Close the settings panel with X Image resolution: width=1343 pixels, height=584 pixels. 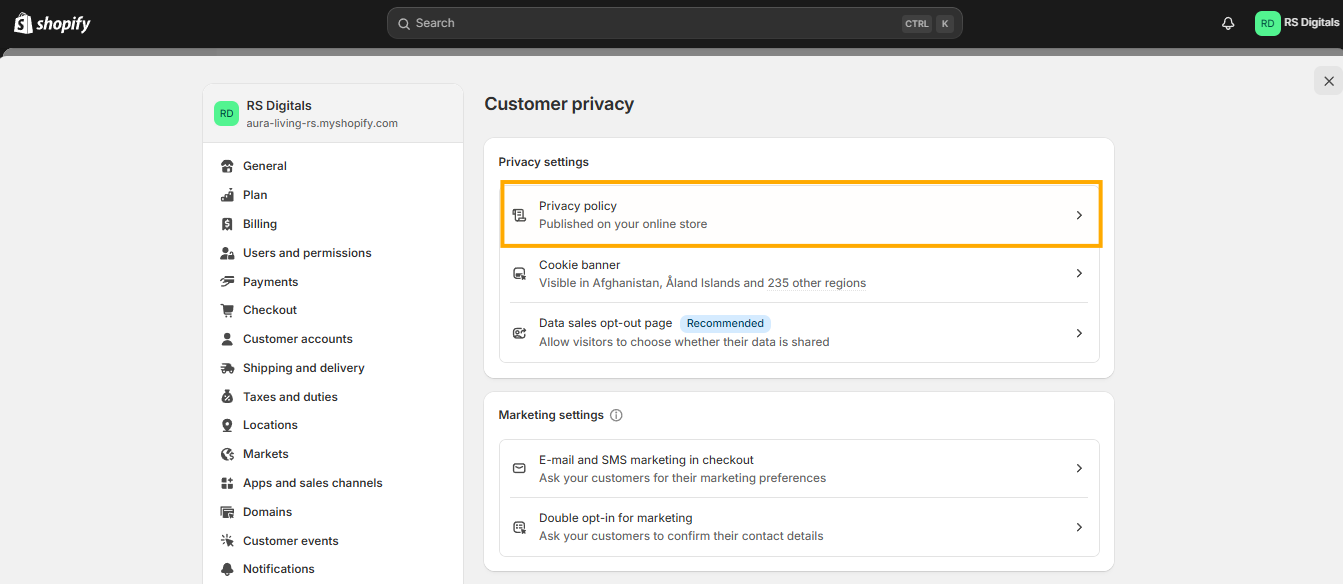1328,81
